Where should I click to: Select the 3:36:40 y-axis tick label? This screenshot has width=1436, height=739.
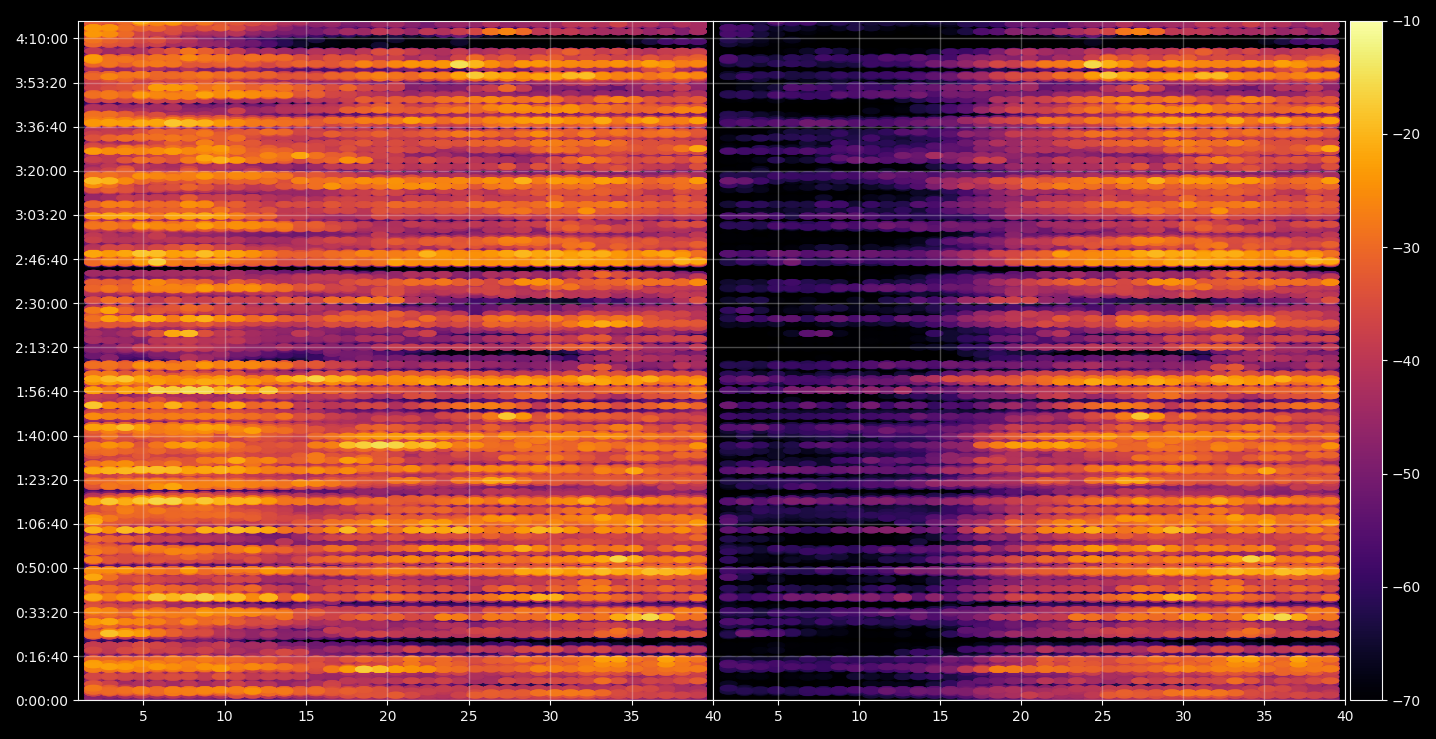tap(42, 127)
